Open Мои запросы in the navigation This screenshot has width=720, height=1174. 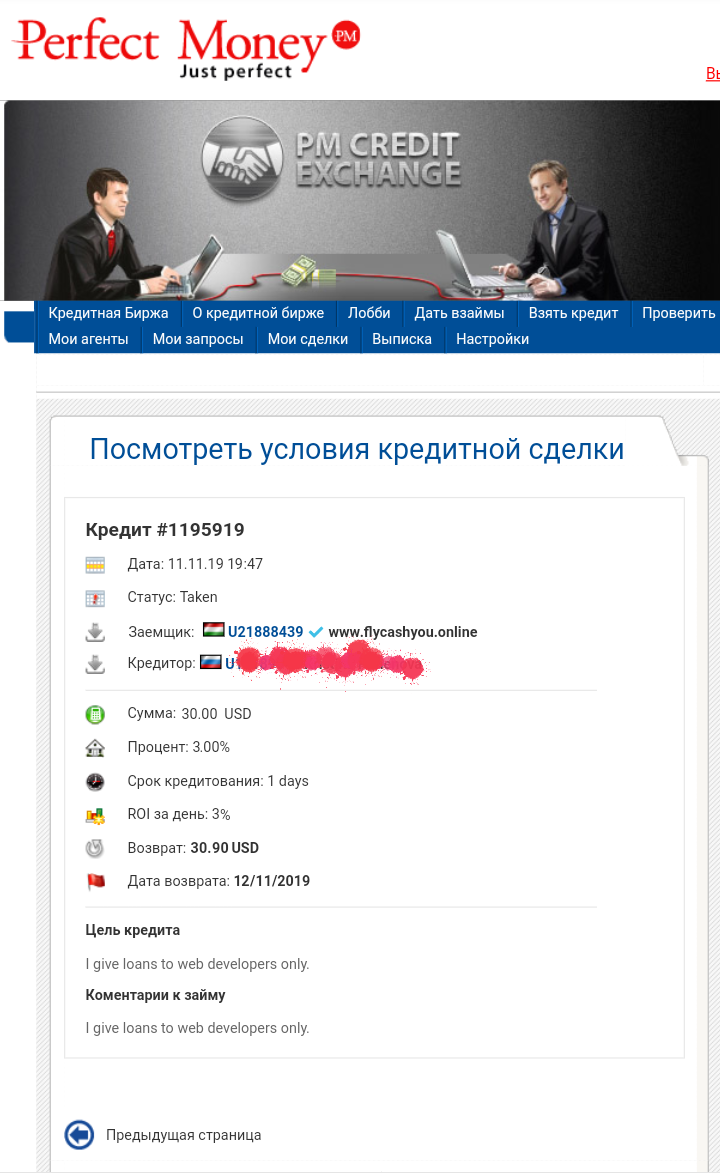[x=198, y=339]
